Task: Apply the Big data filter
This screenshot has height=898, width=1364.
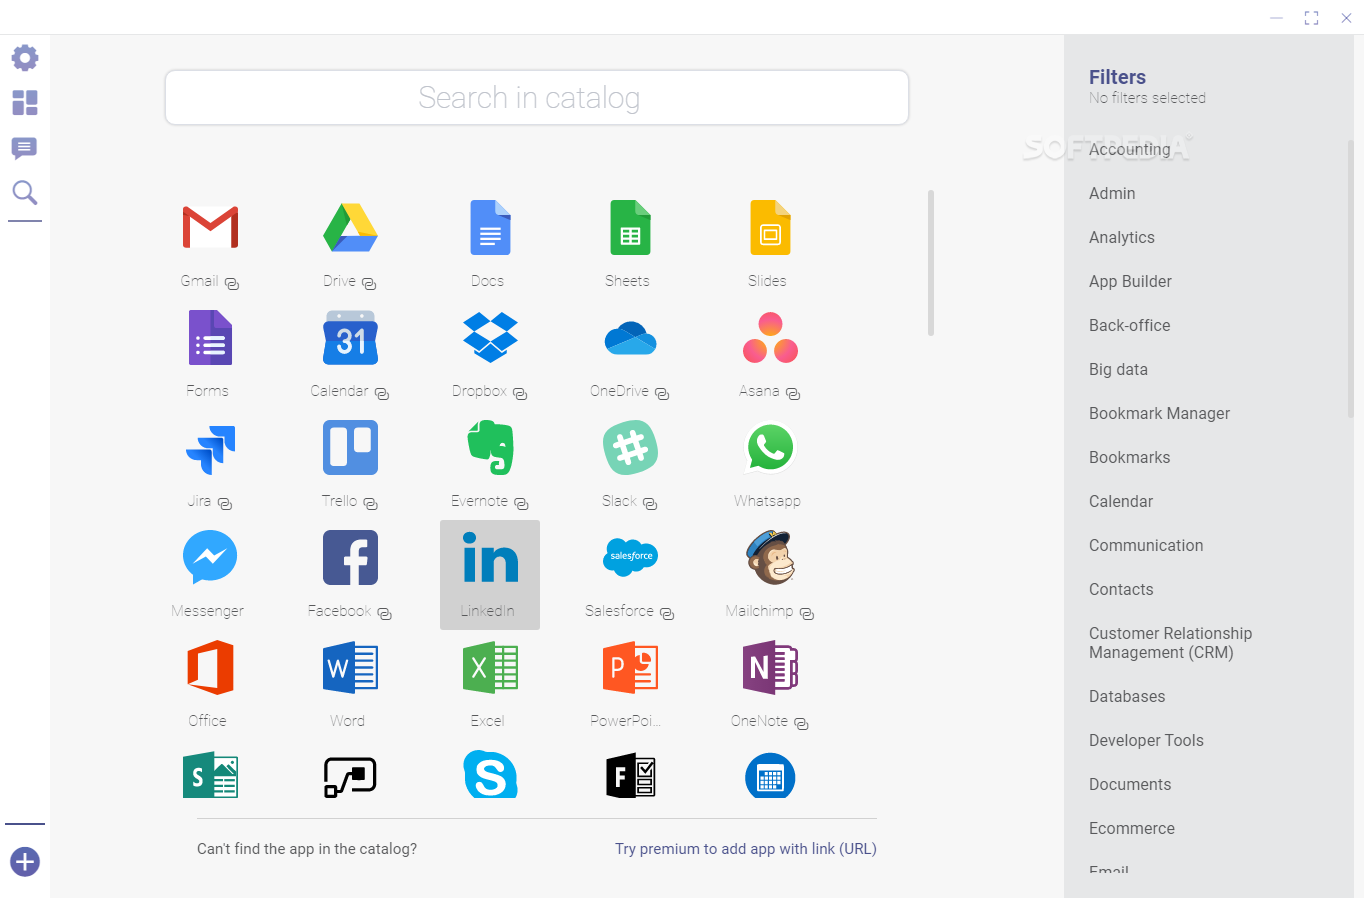Action: (1118, 369)
